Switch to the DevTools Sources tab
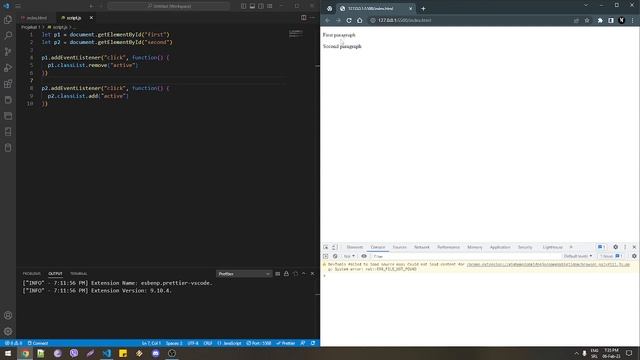 (x=400, y=247)
